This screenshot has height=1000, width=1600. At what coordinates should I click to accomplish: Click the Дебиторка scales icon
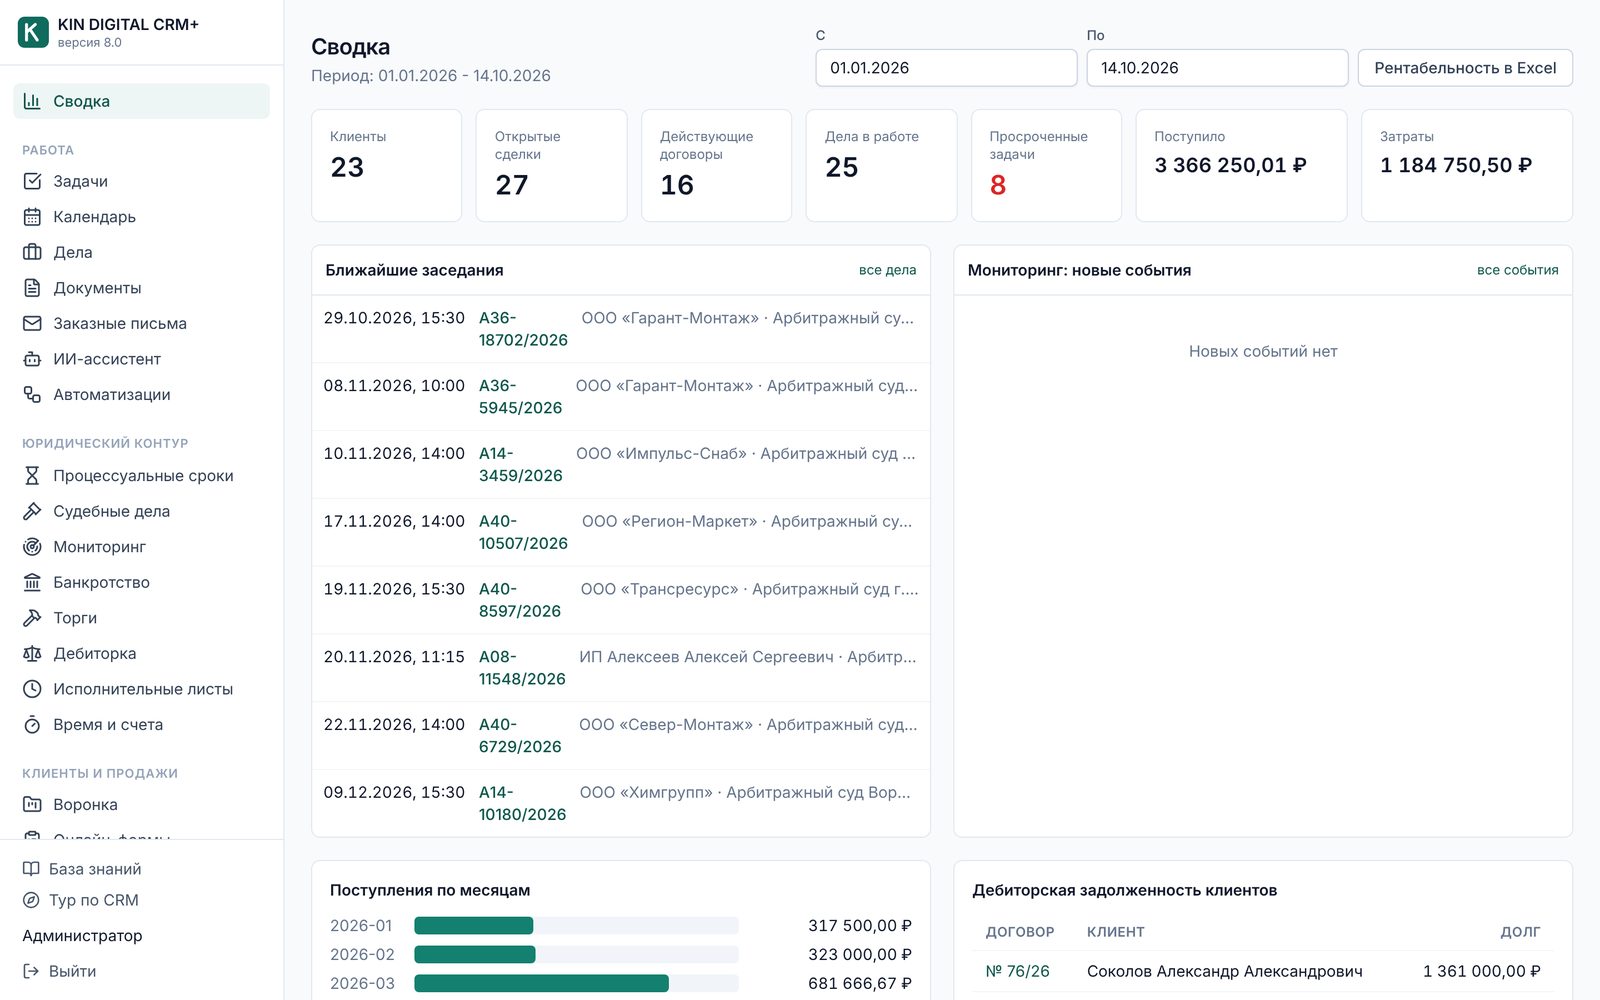click(x=32, y=653)
